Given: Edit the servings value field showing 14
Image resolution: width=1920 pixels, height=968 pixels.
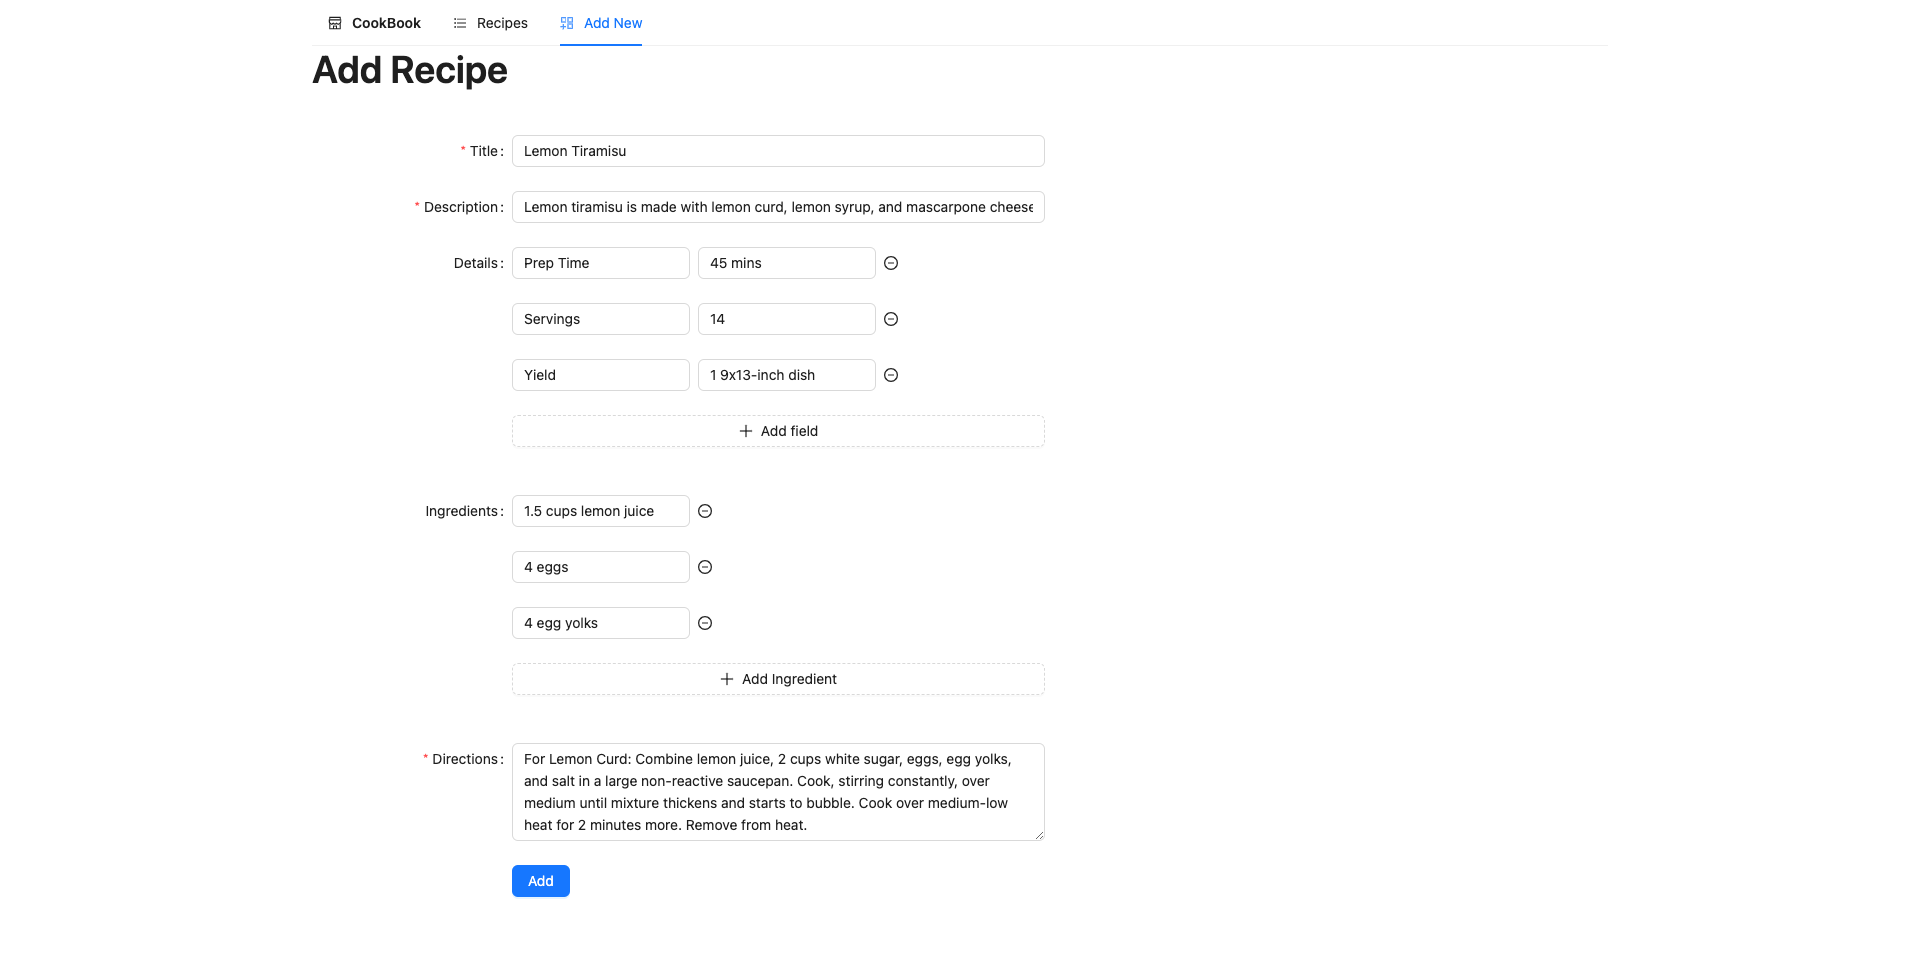Looking at the screenshot, I should tap(787, 319).
